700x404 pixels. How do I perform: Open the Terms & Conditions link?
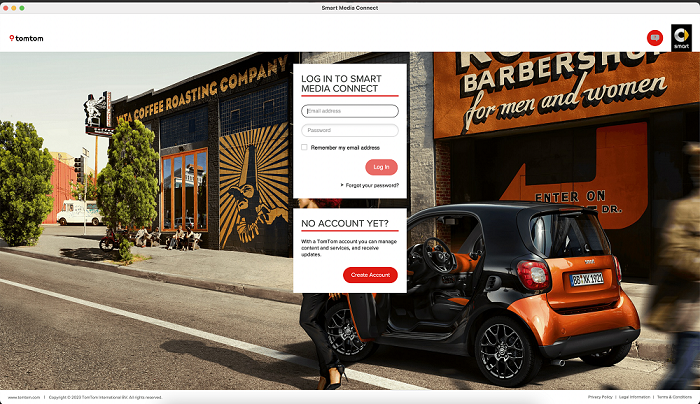(x=674, y=397)
